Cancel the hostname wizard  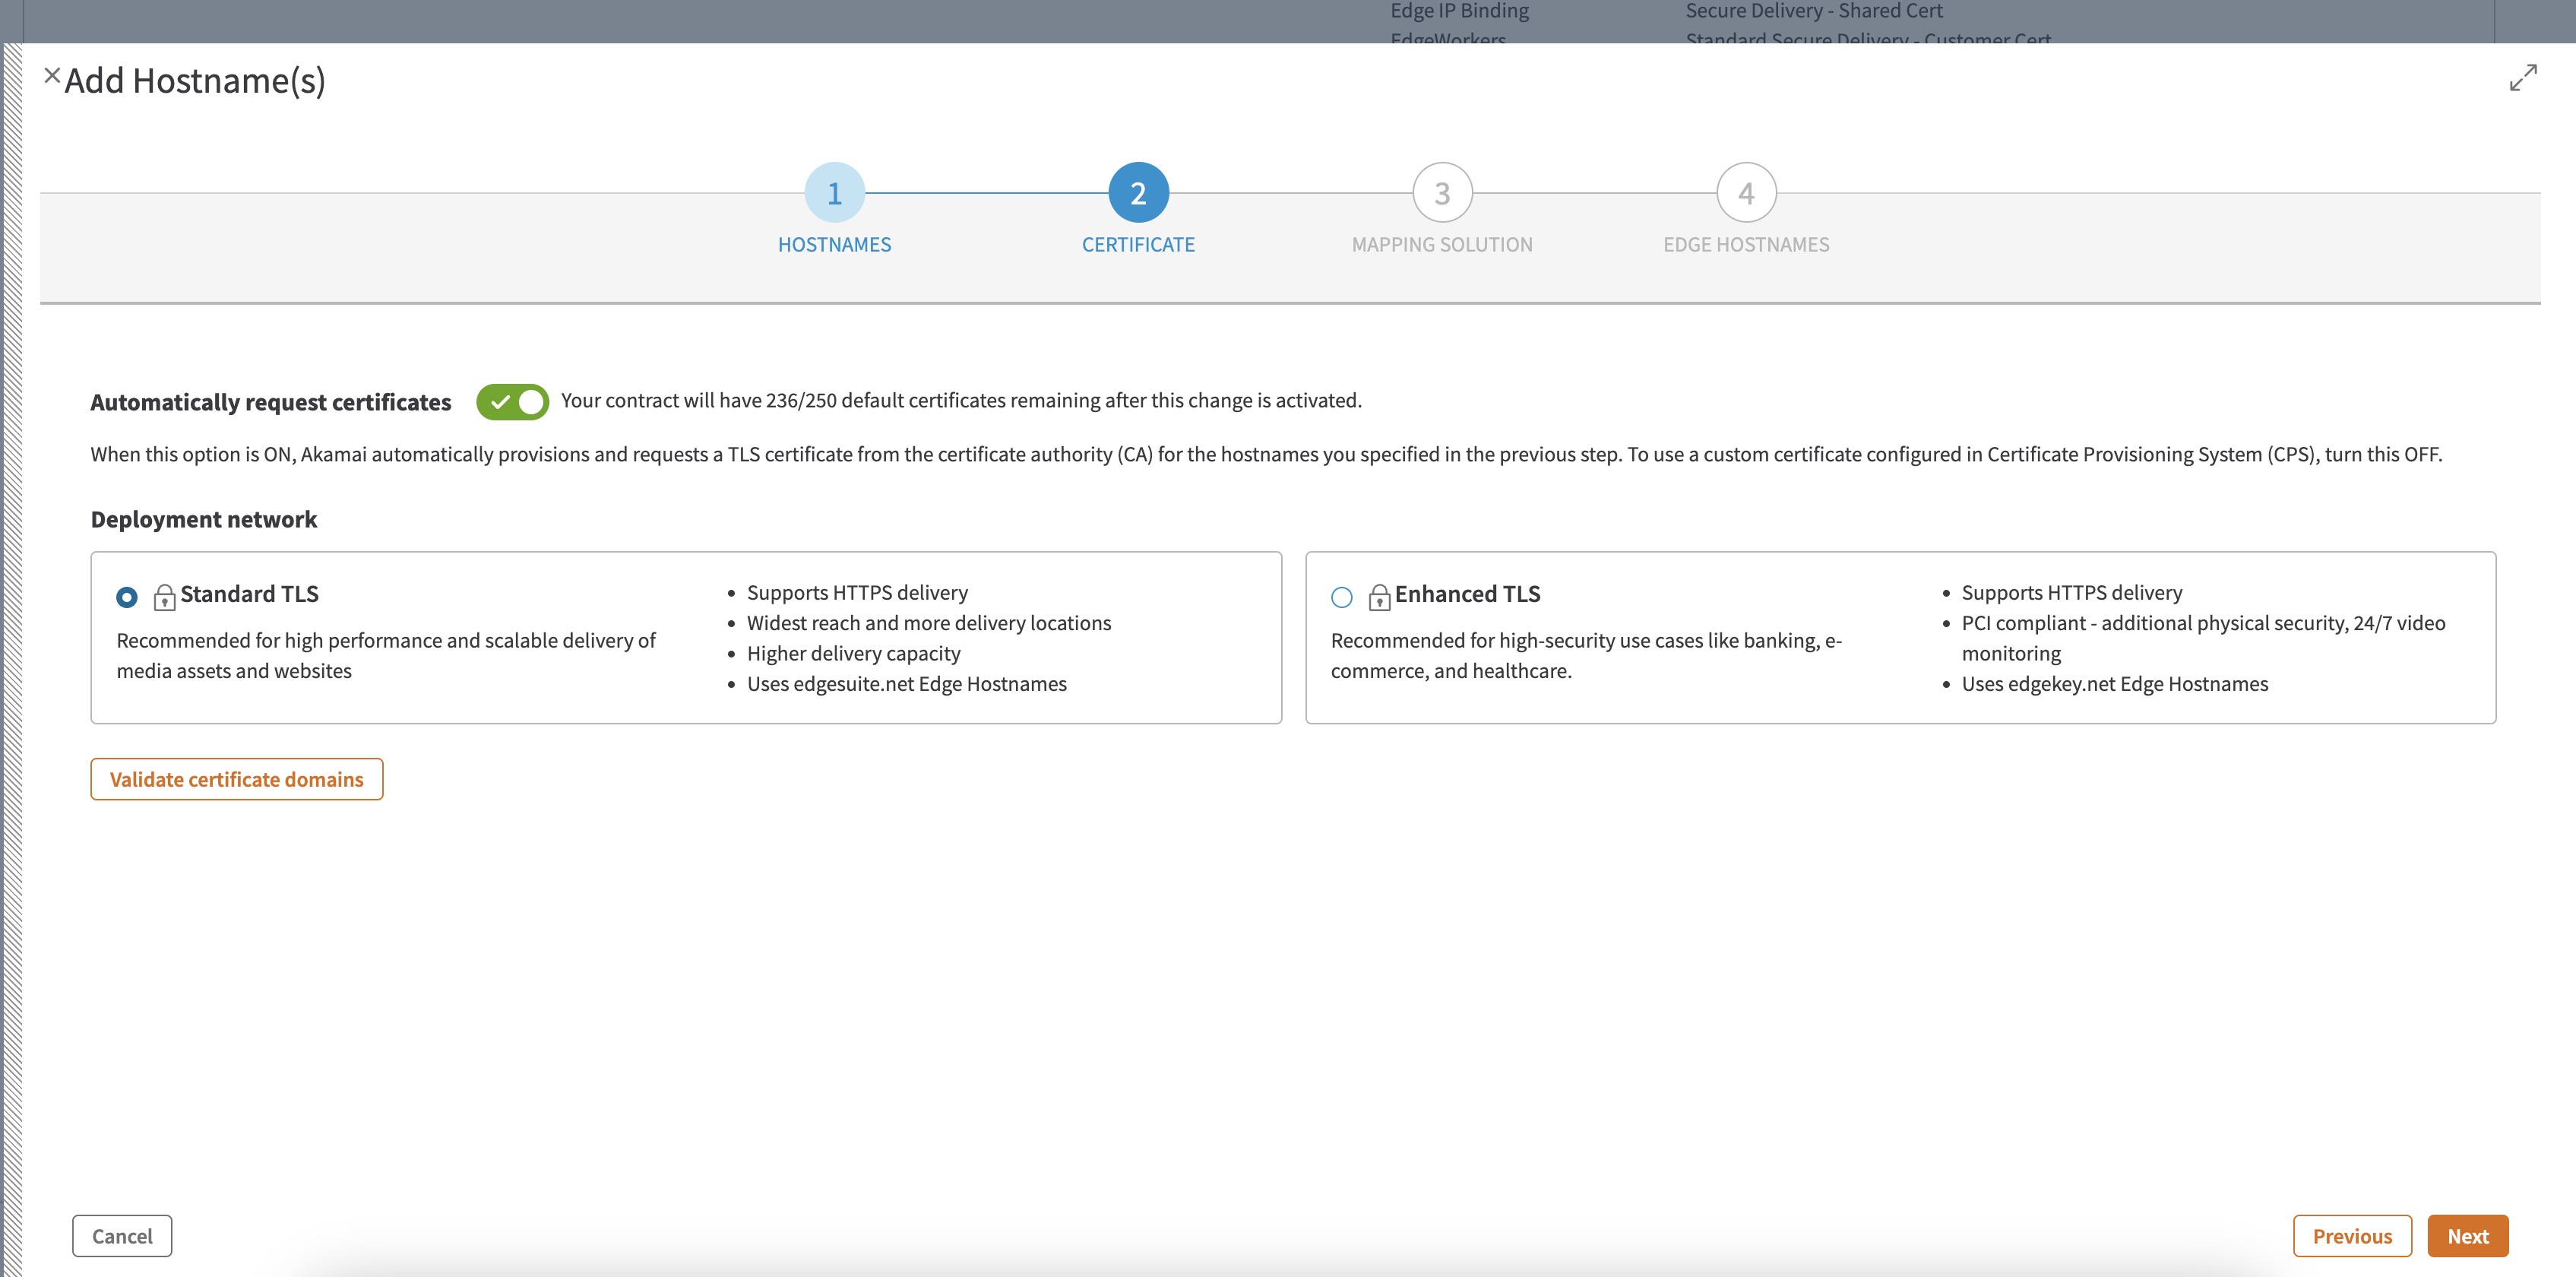(122, 1236)
